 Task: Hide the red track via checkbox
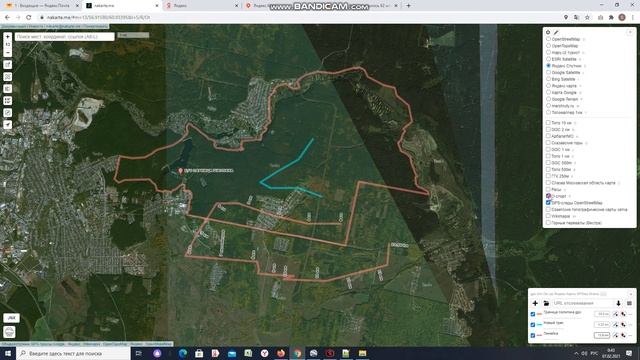(x=533, y=336)
